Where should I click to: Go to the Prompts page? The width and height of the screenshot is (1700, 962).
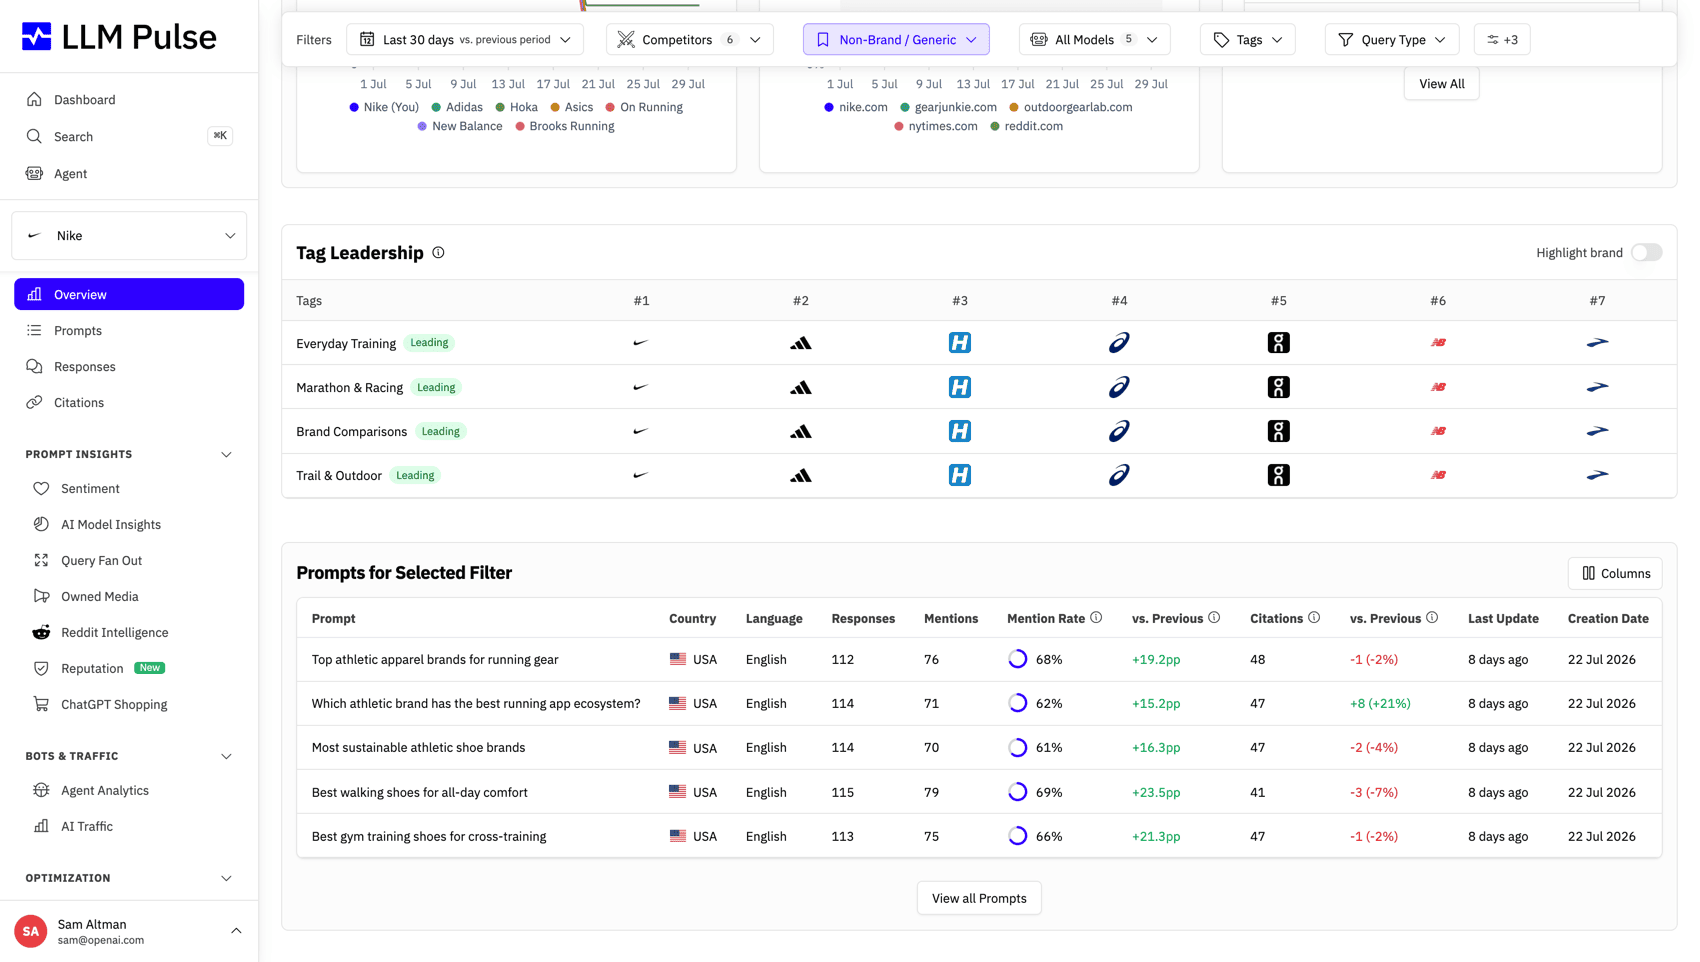[129, 331]
